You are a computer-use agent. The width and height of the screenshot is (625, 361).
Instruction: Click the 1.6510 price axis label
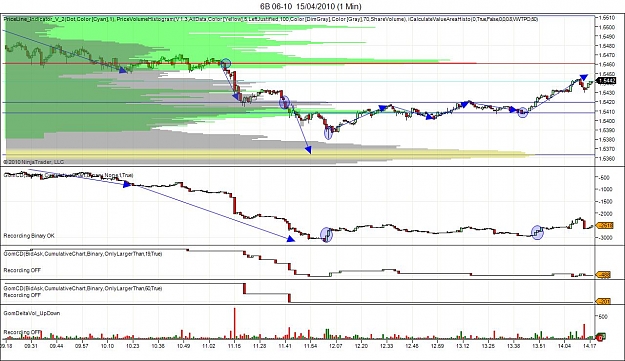point(607,18)
